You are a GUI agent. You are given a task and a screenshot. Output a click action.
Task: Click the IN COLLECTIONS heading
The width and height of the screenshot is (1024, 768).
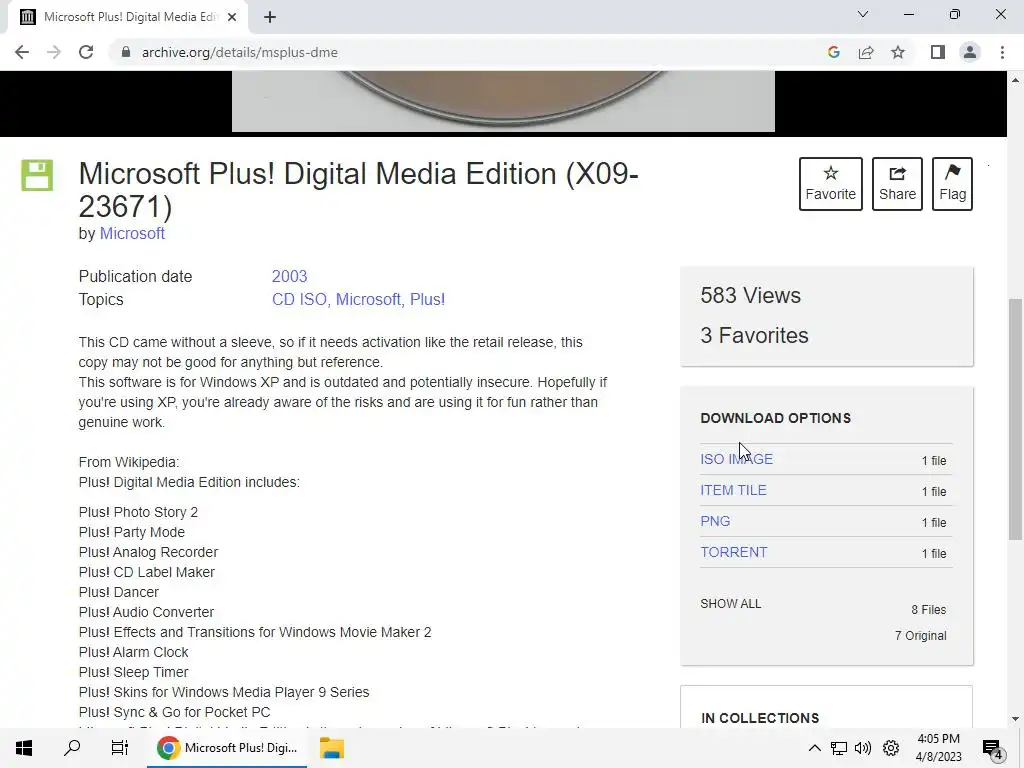tap(760, 718)
